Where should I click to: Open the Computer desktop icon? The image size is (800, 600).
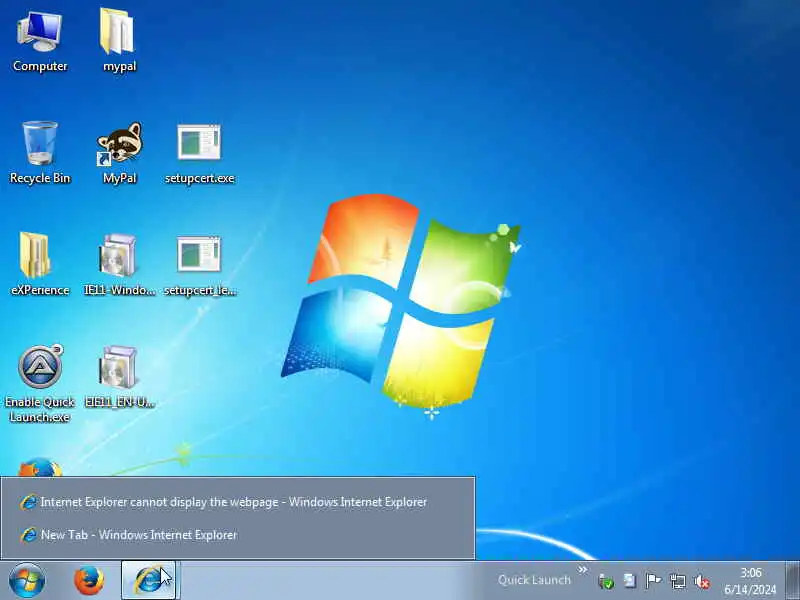coord(40,42)
